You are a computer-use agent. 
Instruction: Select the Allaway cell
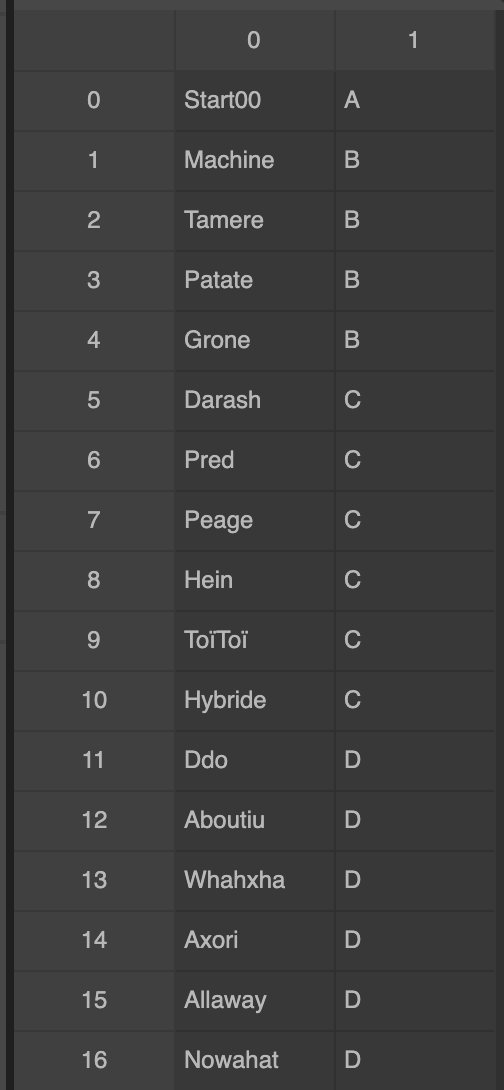coord(254,1000)
